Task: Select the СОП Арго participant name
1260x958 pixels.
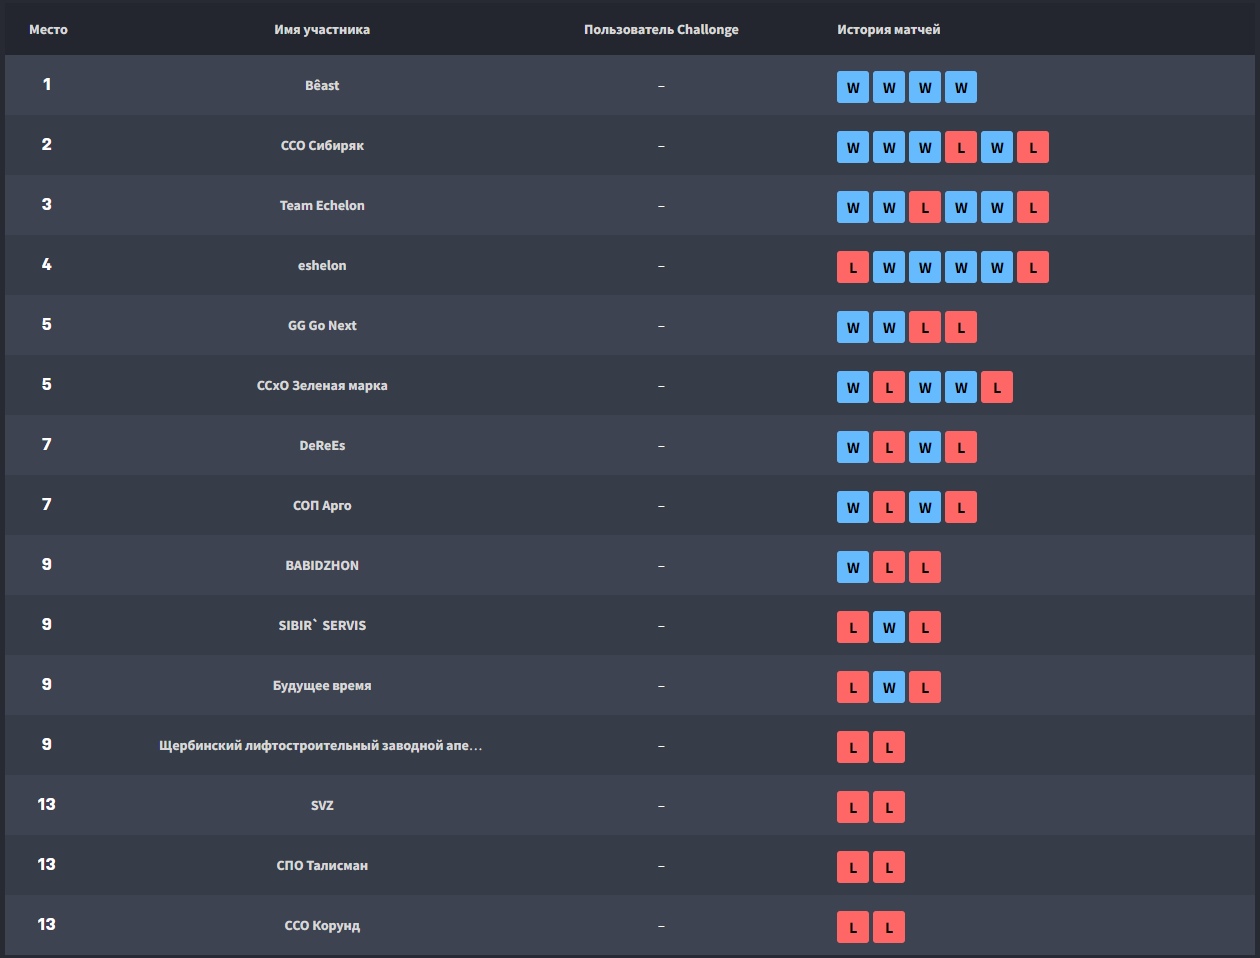Action: pyautogui.click(x=322, y=505)
